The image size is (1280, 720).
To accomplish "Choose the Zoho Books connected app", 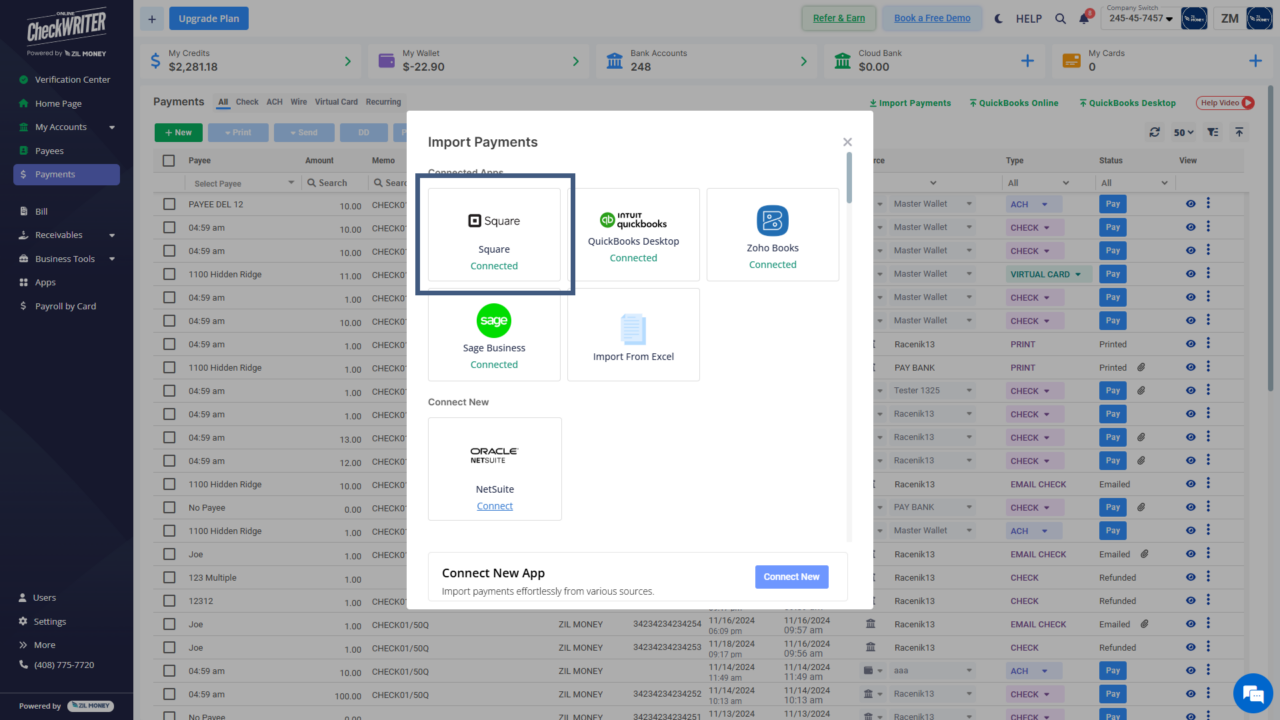I will coord(772,235).
